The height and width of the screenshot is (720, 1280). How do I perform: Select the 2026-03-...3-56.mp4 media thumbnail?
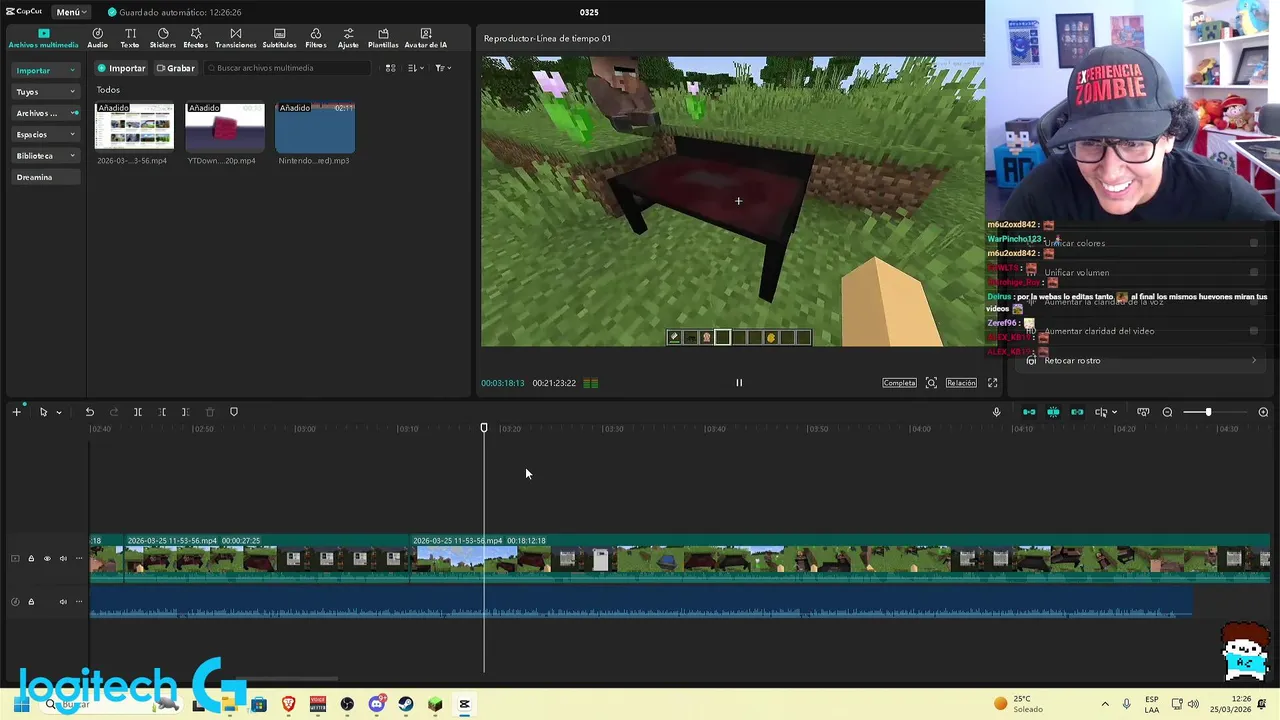pos(134,127)
